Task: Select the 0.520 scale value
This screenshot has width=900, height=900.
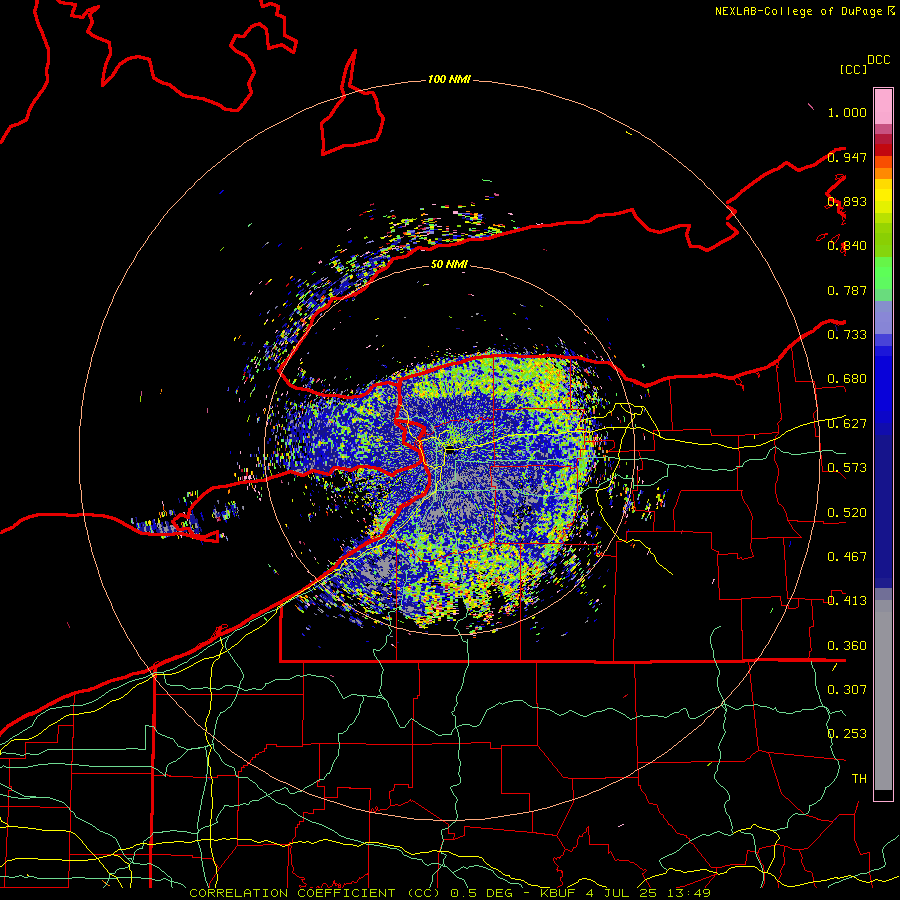Action: [x=847, y=512]
